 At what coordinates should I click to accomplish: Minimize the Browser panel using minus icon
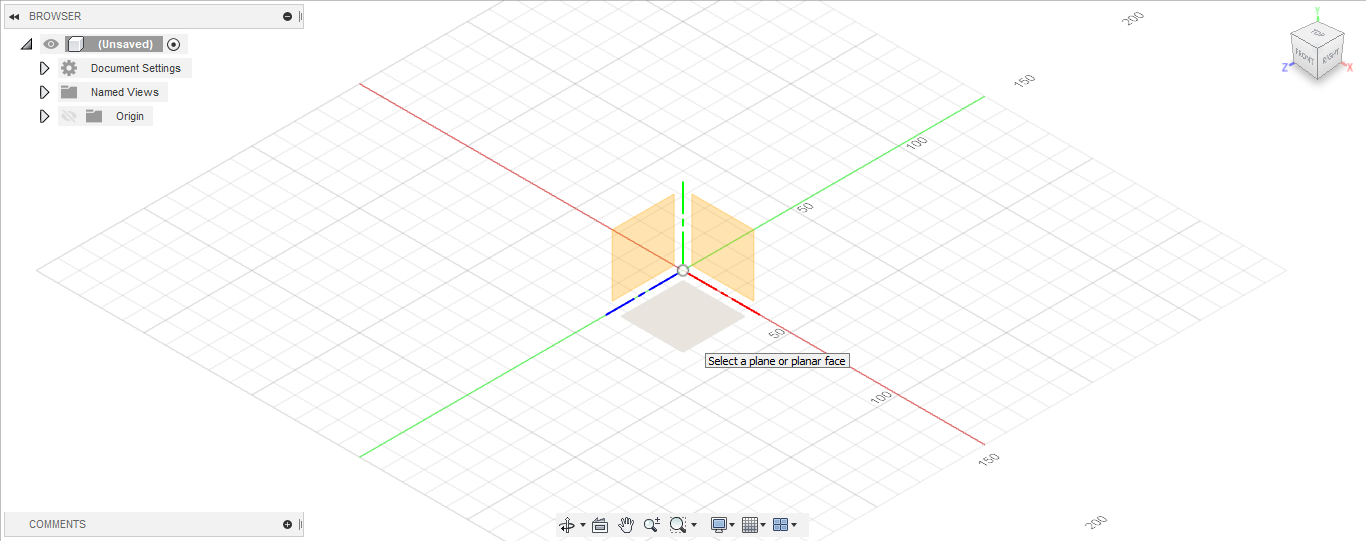288,17
